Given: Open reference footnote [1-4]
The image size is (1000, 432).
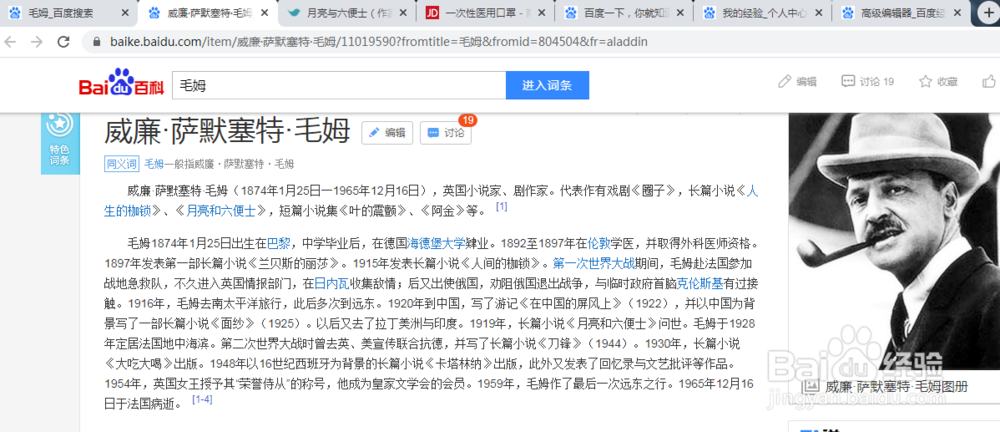Looking at the screenshot, I should [x=202, y=399].
